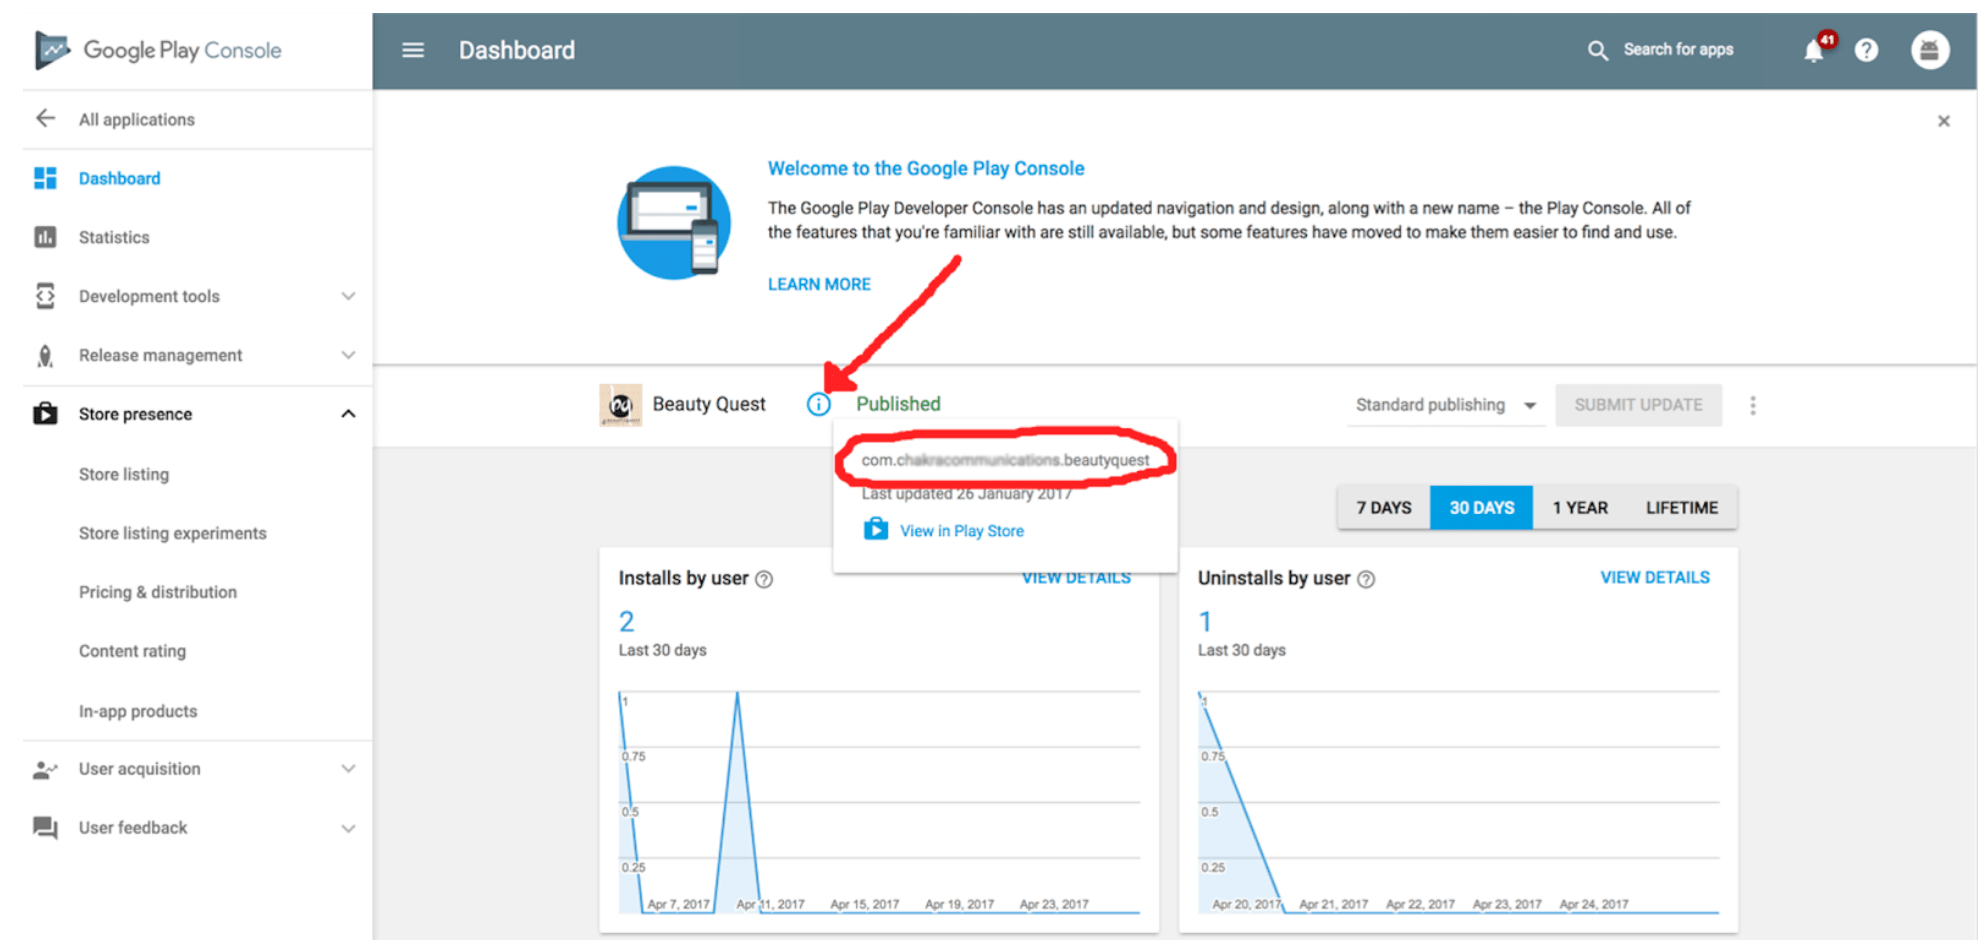This screenshot has height=946, width=1984.
Task: Click the LEARN MORE link
Action: pos(819,284)
